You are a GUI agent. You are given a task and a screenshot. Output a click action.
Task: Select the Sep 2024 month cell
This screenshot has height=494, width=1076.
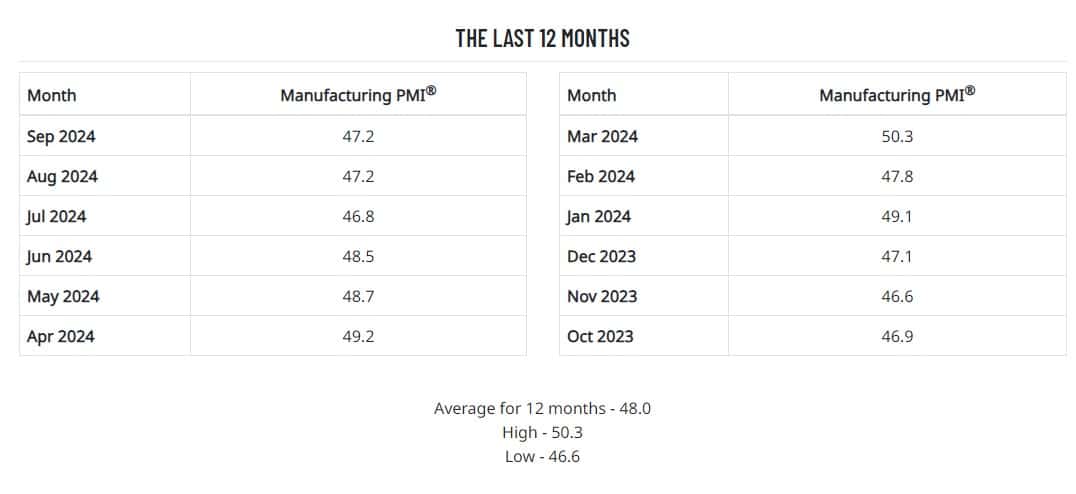click(x=61, y=136)
